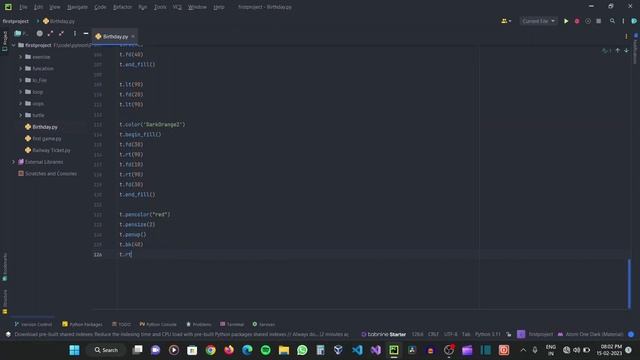Image resolution: width=640 pixels, height=360 pixels.
Task: Open the File menu
Action: pos(23,7)
